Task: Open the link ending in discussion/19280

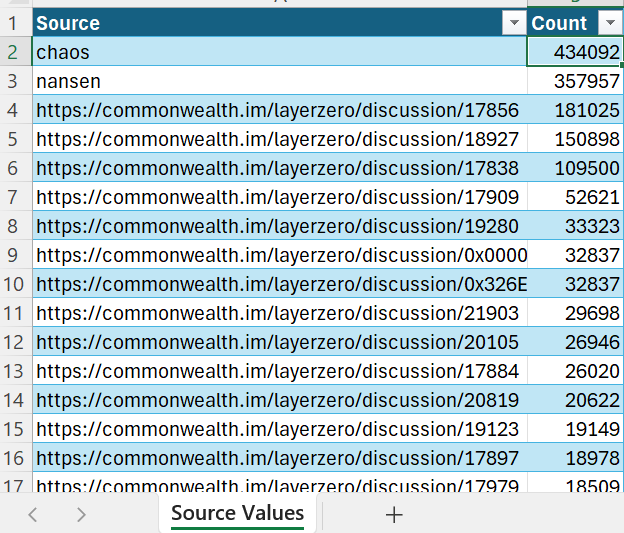Action: click(277, 226)
